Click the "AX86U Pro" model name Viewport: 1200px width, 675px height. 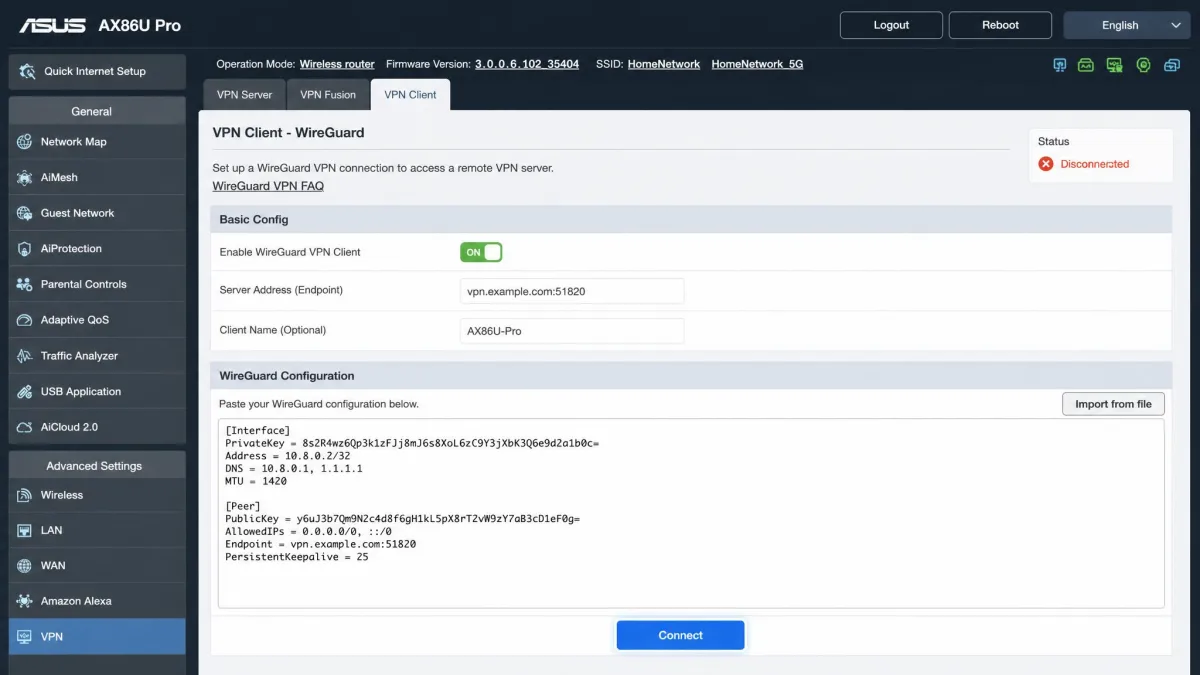coord(140,25)
